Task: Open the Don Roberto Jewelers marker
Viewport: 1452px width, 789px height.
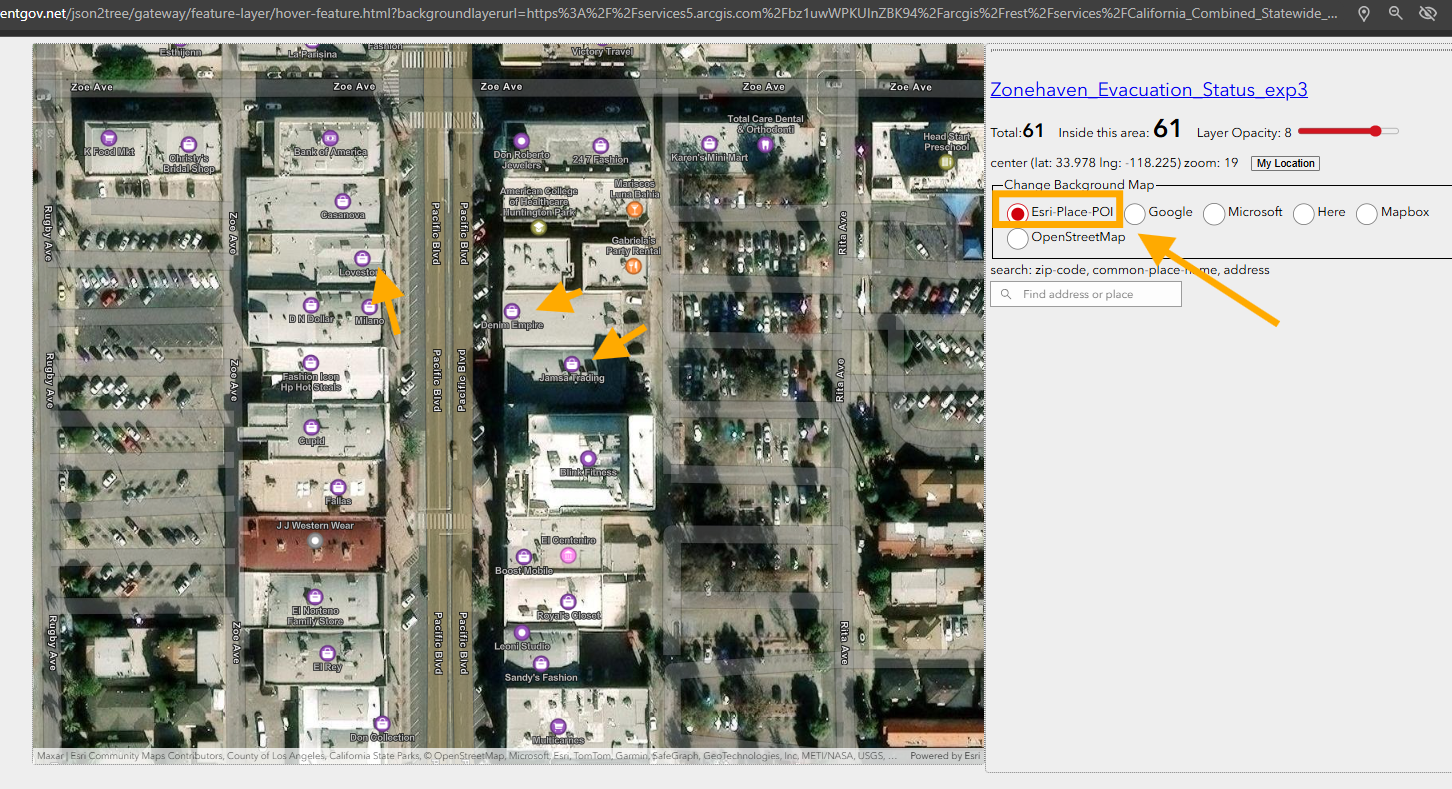Action: [520, 140]
